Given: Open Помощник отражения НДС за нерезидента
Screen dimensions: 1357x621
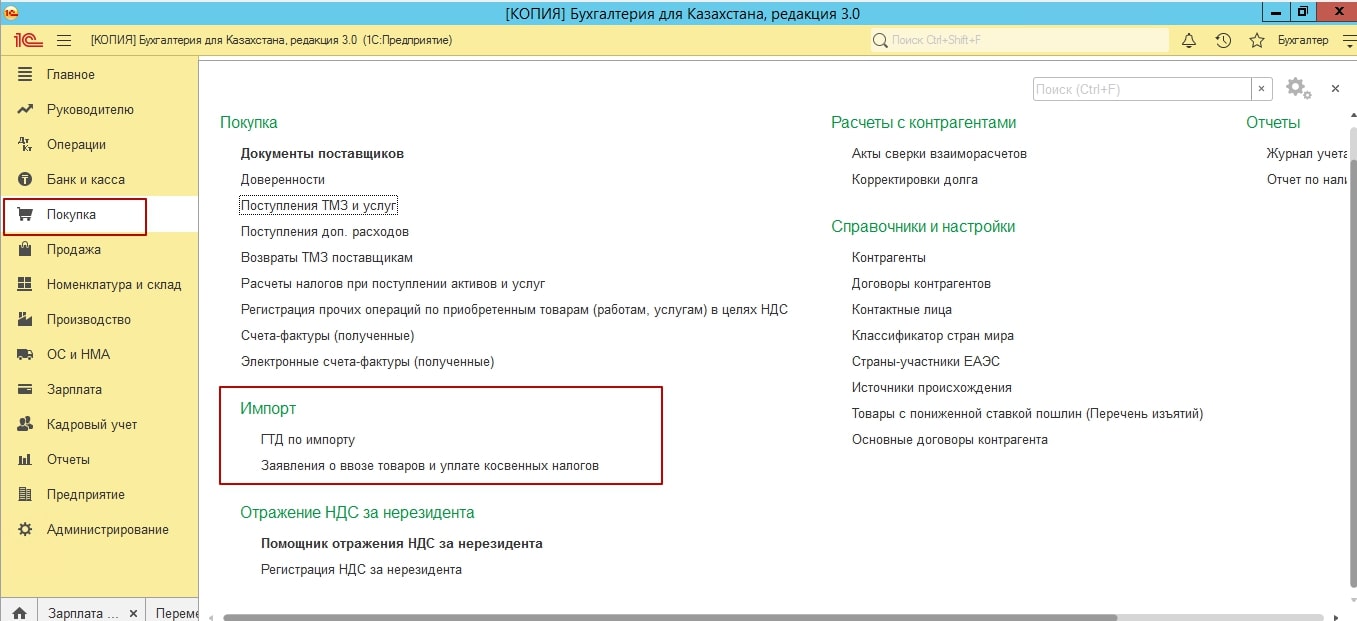Looking at the screenshot, I should point(401,544).
